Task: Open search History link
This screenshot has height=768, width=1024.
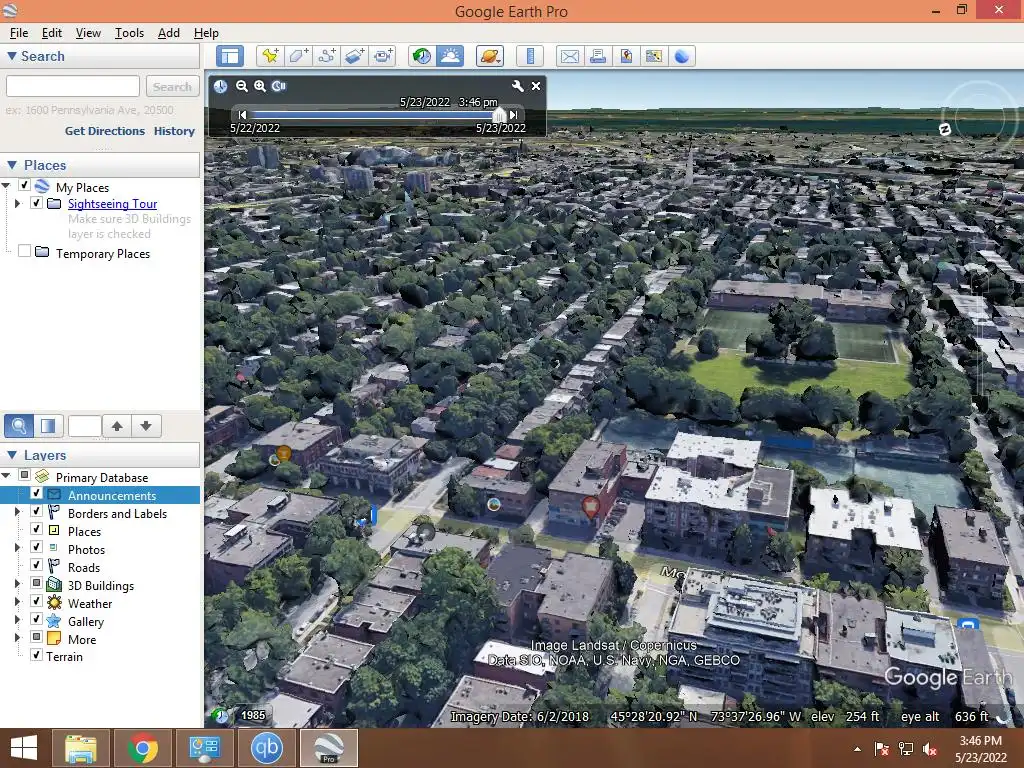Action: tap(174, 131)
